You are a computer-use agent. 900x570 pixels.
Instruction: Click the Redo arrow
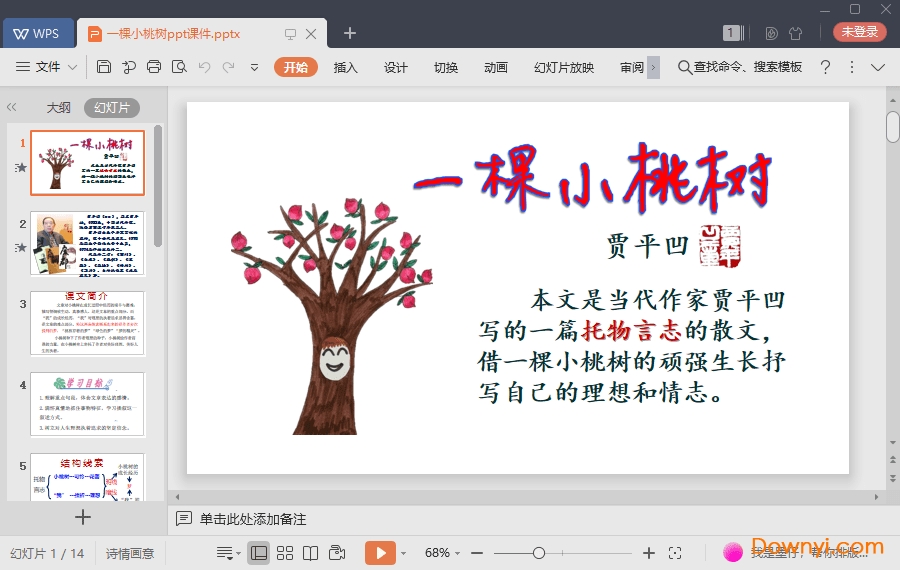click(228, 67)
